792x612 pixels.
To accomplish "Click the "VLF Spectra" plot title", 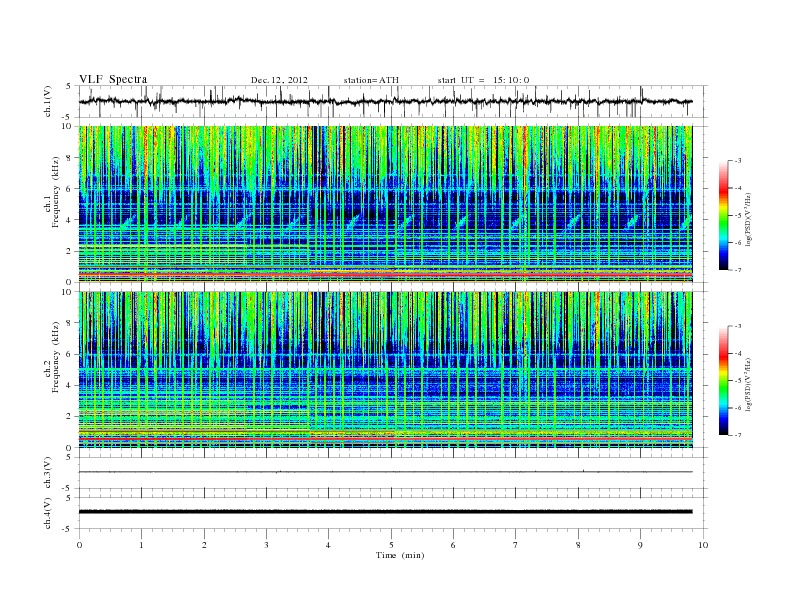I will (x=113, y=79).
